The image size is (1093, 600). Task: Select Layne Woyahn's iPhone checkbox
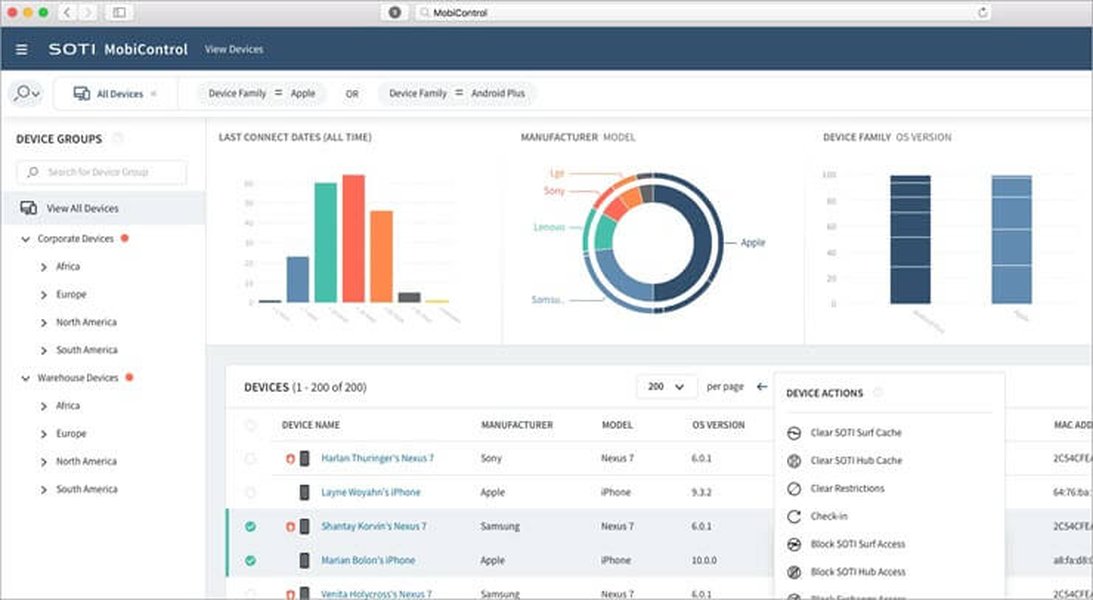[250, 493]
